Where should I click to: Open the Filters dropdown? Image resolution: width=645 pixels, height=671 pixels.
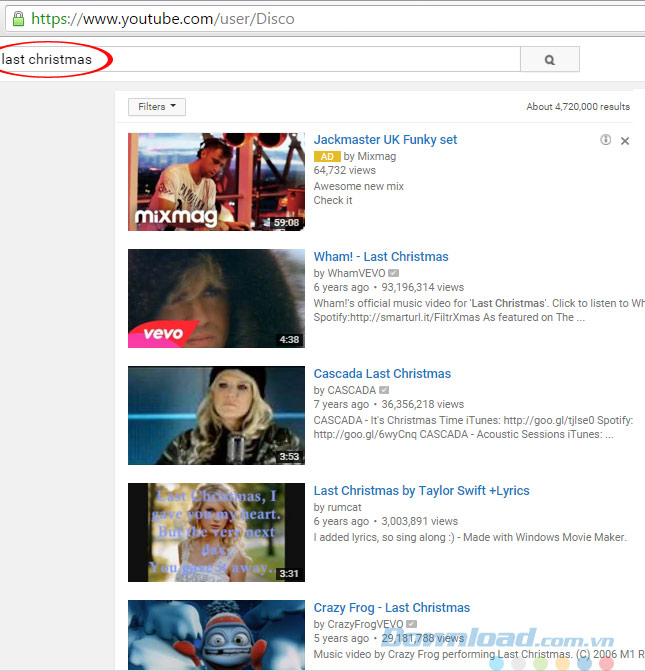click(x=157, y=106)
